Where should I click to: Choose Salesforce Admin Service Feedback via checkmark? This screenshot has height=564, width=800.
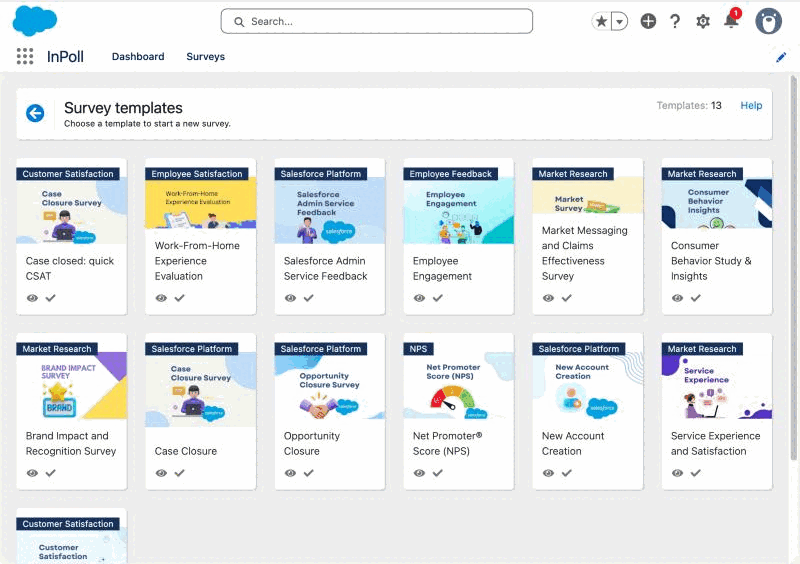[x=309, y=298]
